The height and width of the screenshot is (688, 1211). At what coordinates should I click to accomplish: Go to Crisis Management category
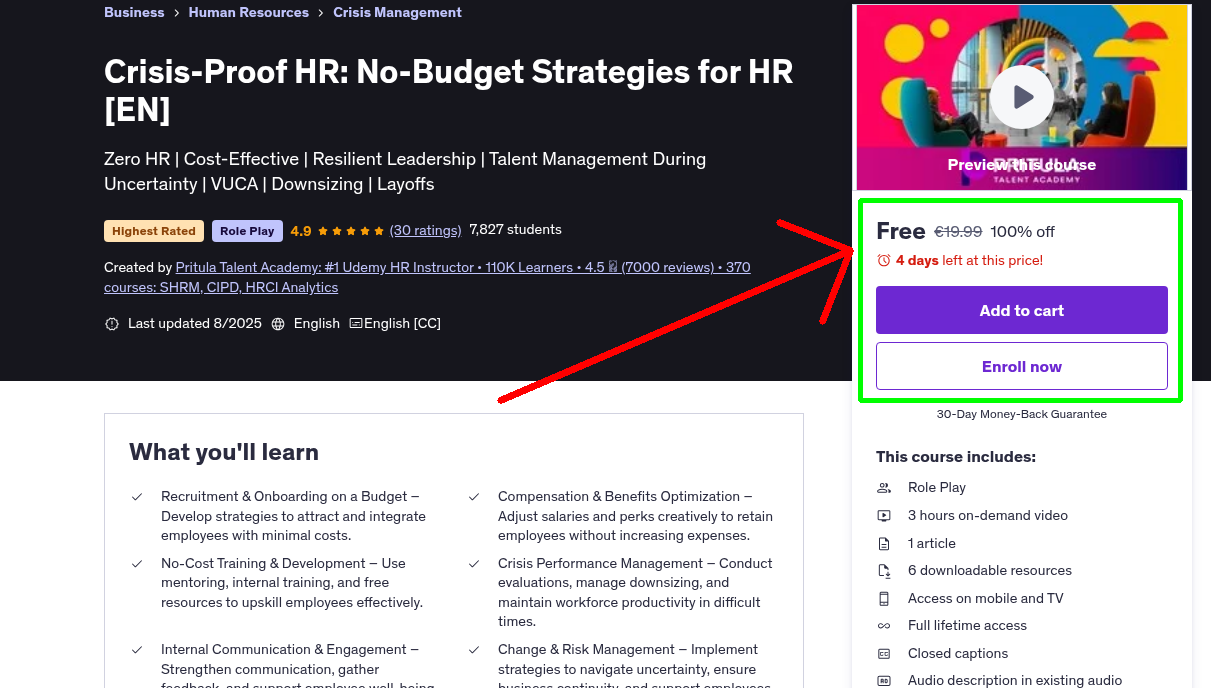(397, 12)
